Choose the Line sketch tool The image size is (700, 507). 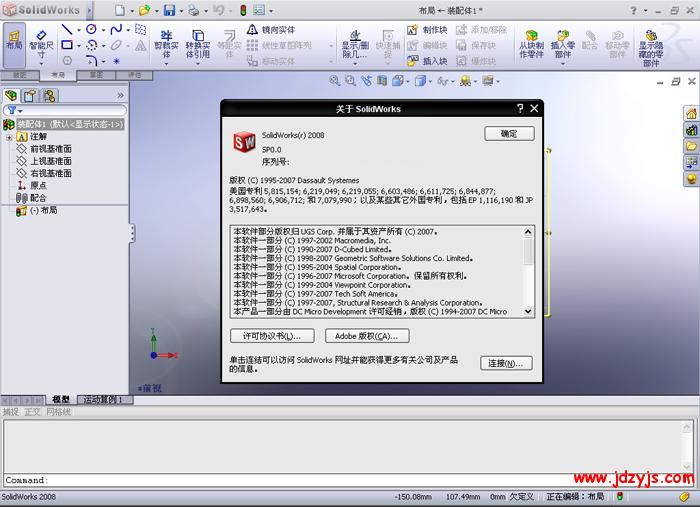tap(67, 30)
